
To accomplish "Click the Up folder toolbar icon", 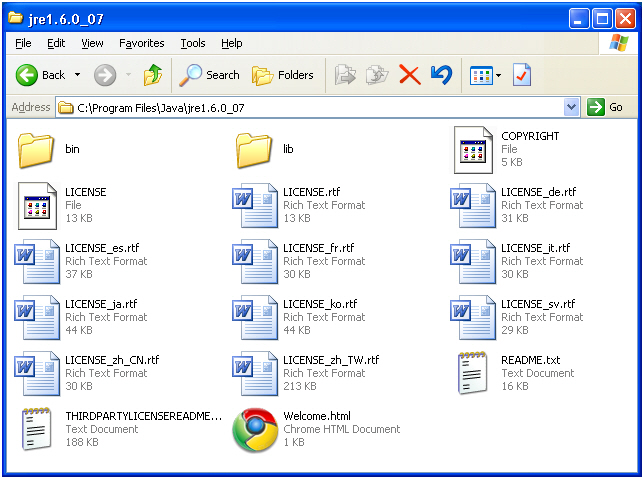I will coord(152,75).
